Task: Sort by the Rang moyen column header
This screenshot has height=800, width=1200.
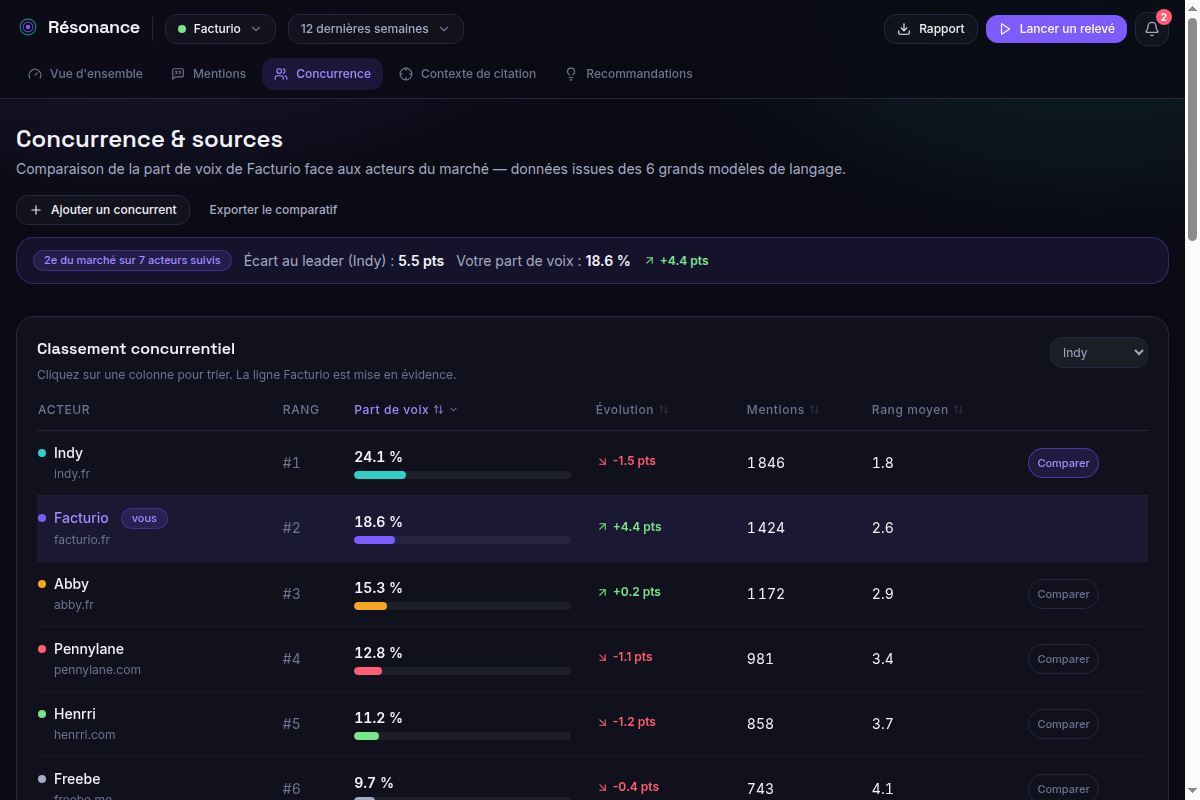Action: [917, 410]
